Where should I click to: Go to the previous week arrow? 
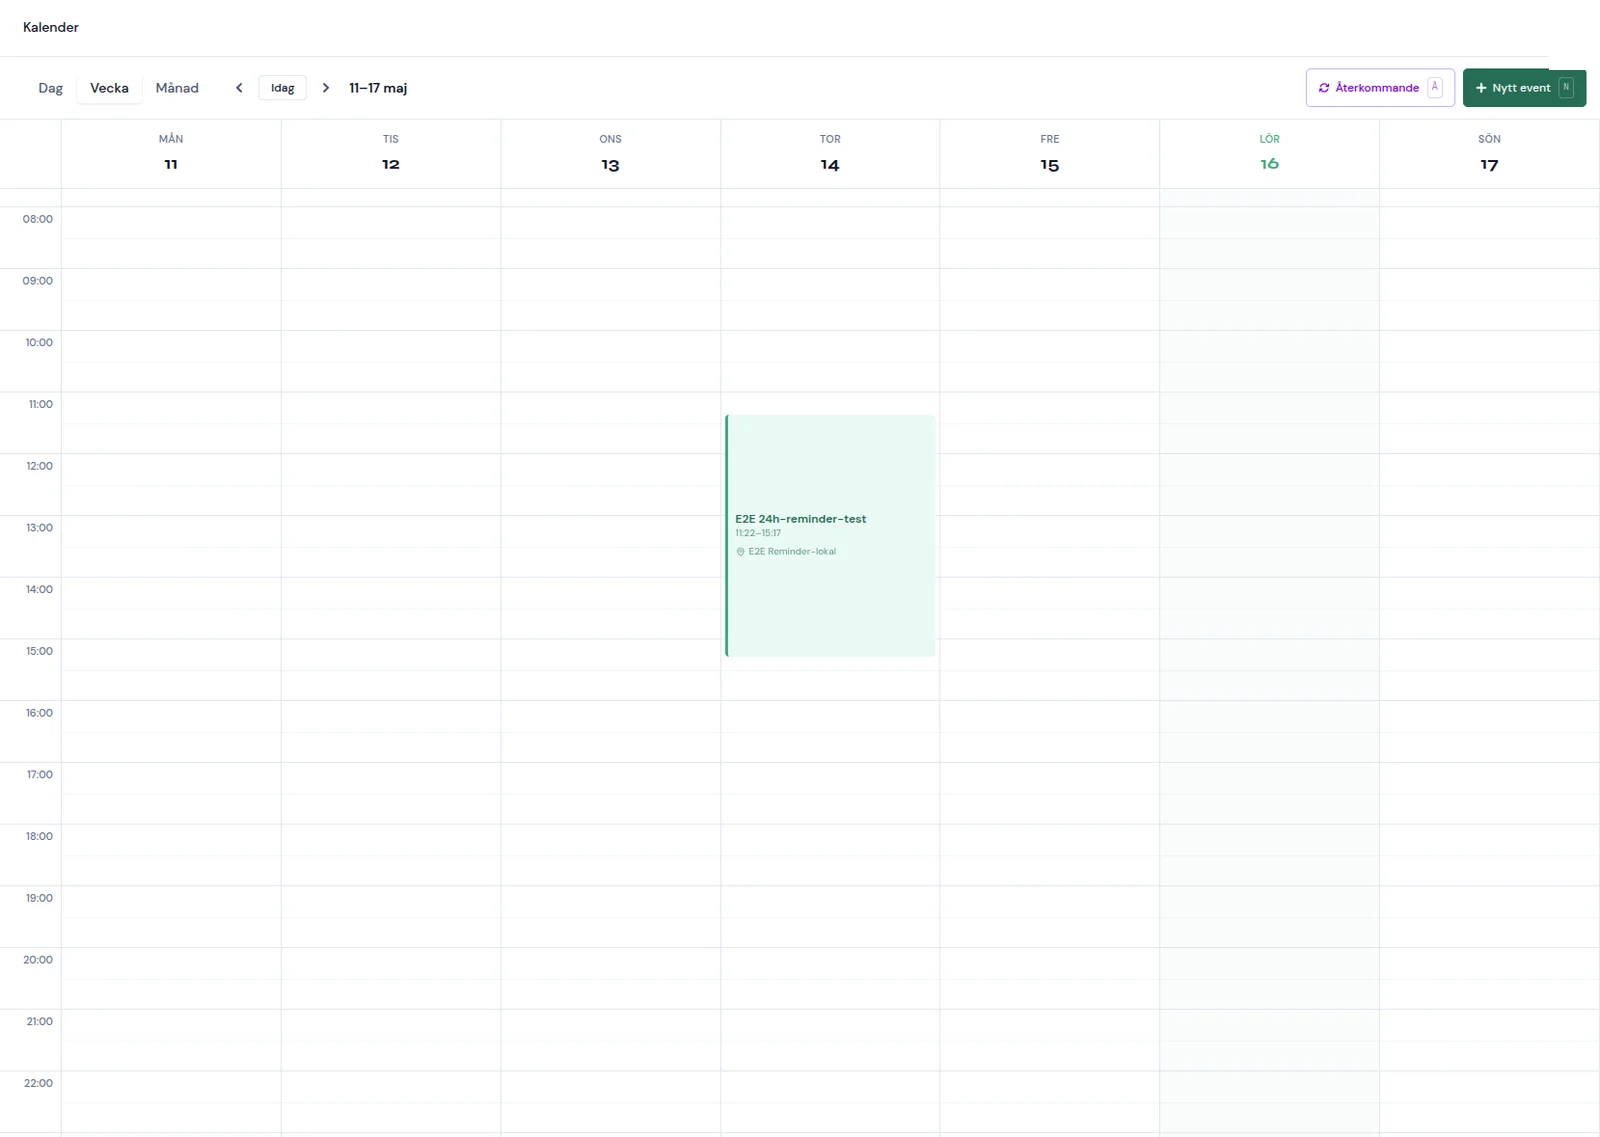(239, 88)
